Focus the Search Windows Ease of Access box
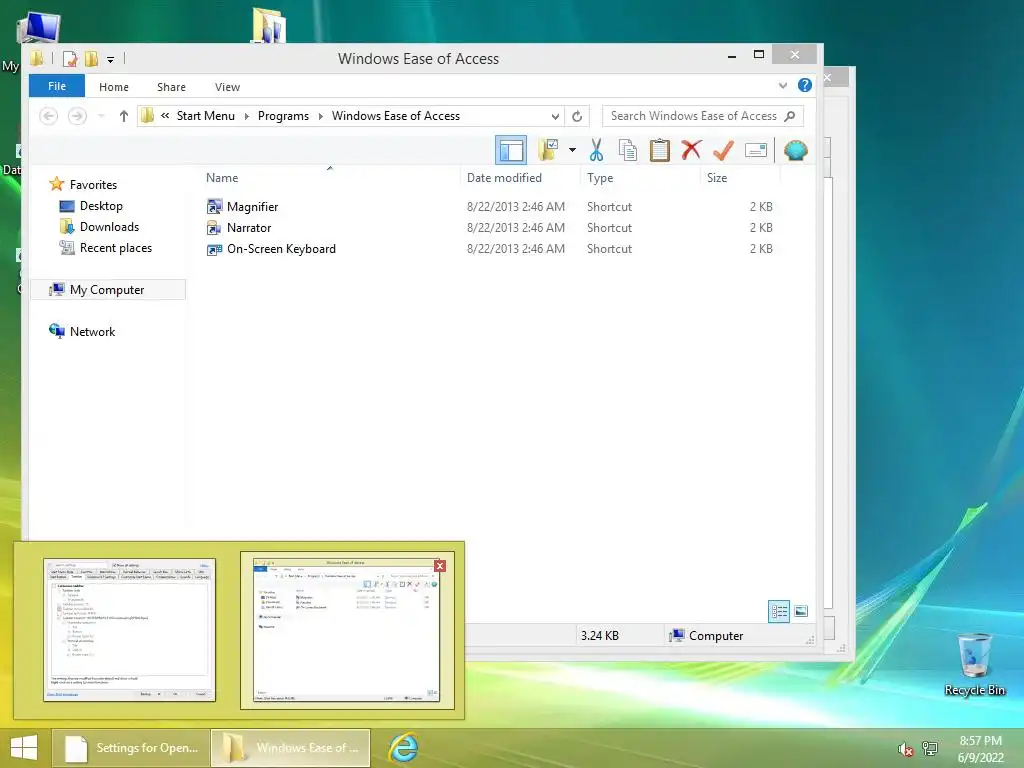 click(703, 116)
